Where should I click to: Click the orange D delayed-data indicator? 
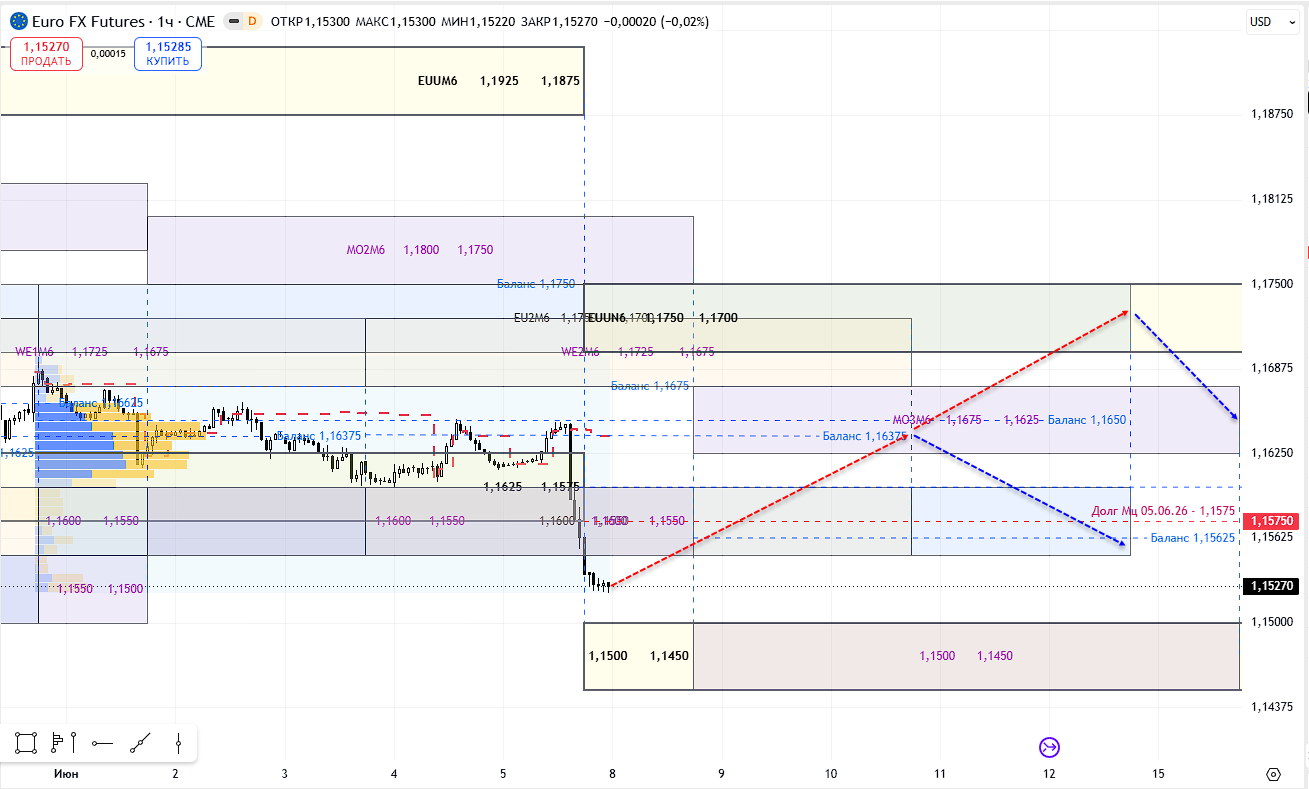251,21
